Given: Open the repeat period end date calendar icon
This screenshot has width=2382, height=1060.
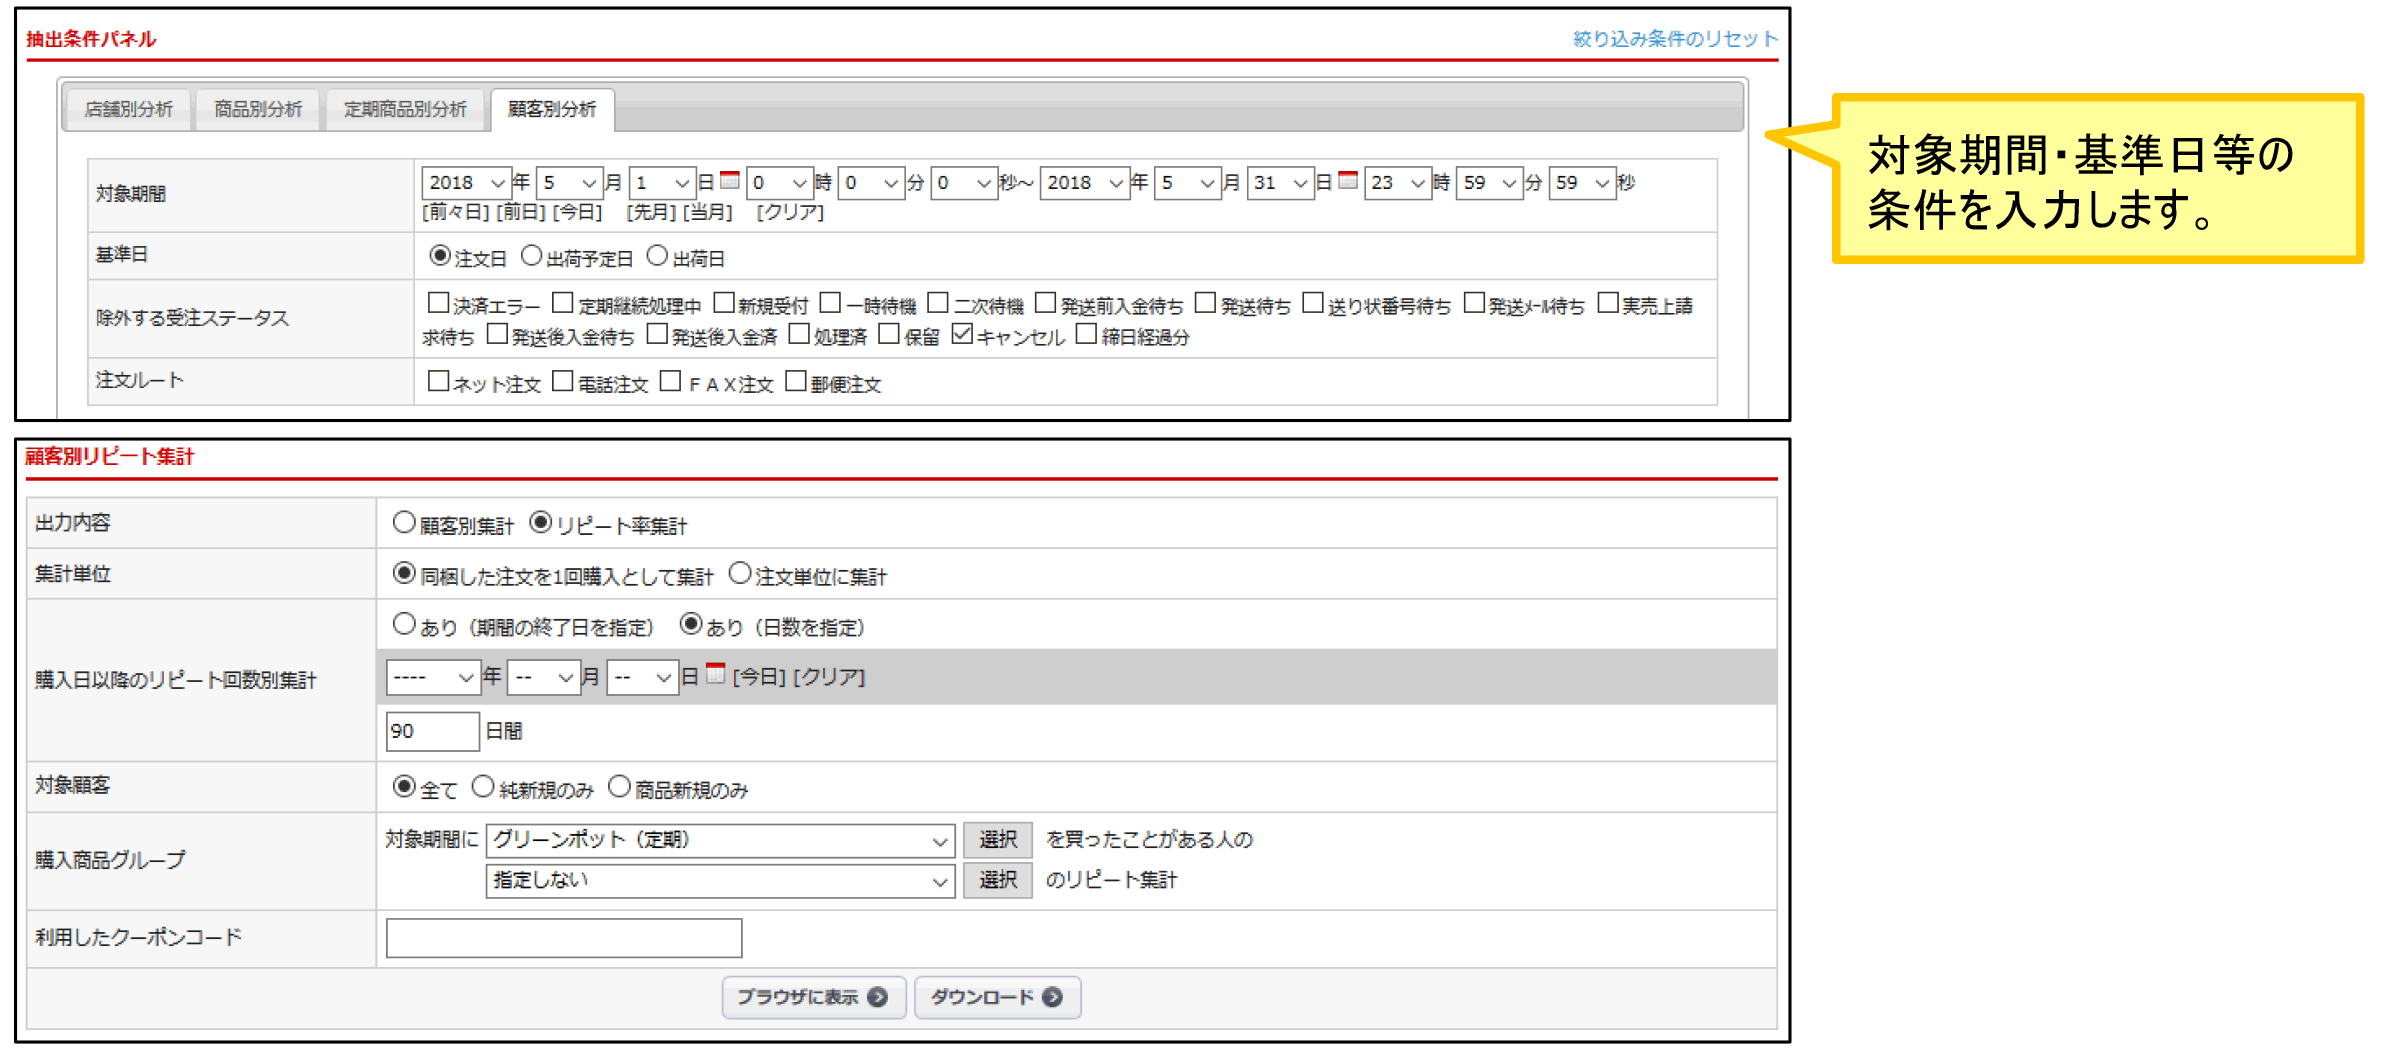Looking at the screenshot, I should point(715,675).
